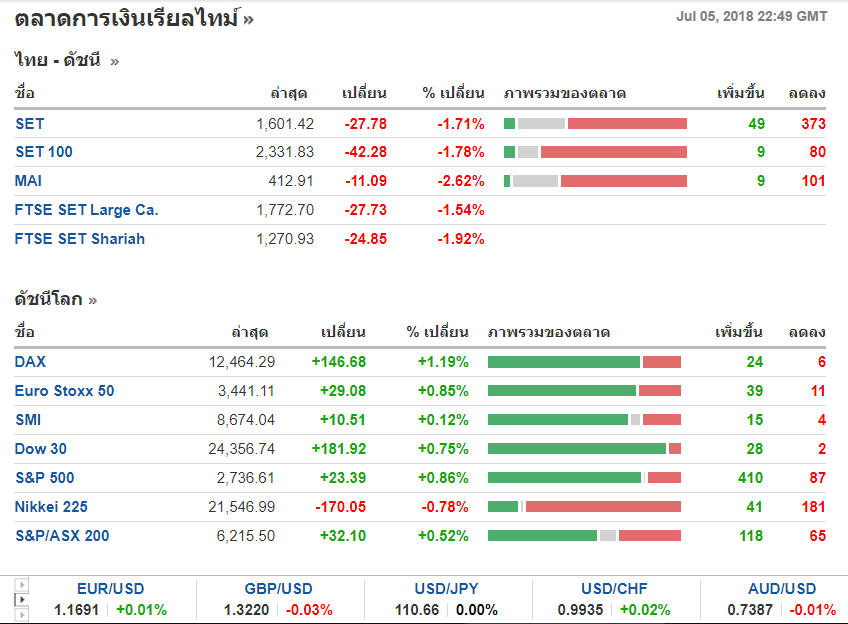Select the Nikkei 225 index
848x624 pixels.
[x=51, y=507]
